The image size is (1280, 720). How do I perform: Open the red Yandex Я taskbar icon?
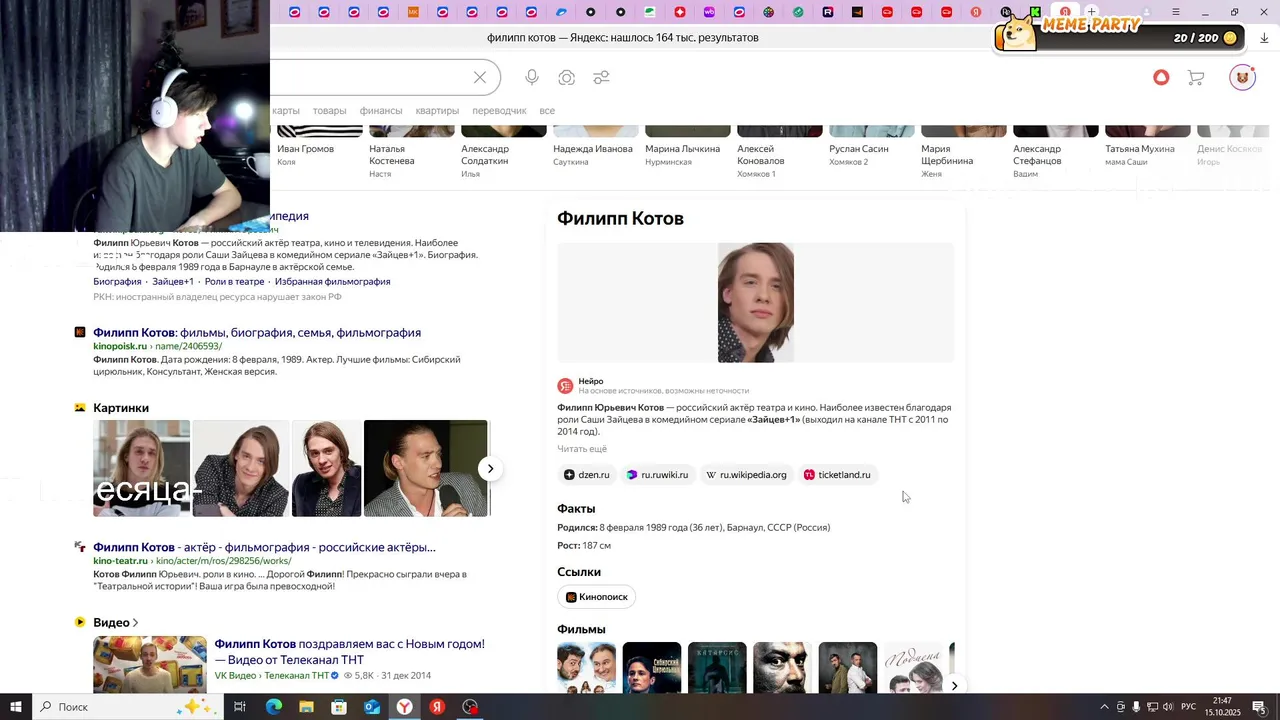pos(437,707)
